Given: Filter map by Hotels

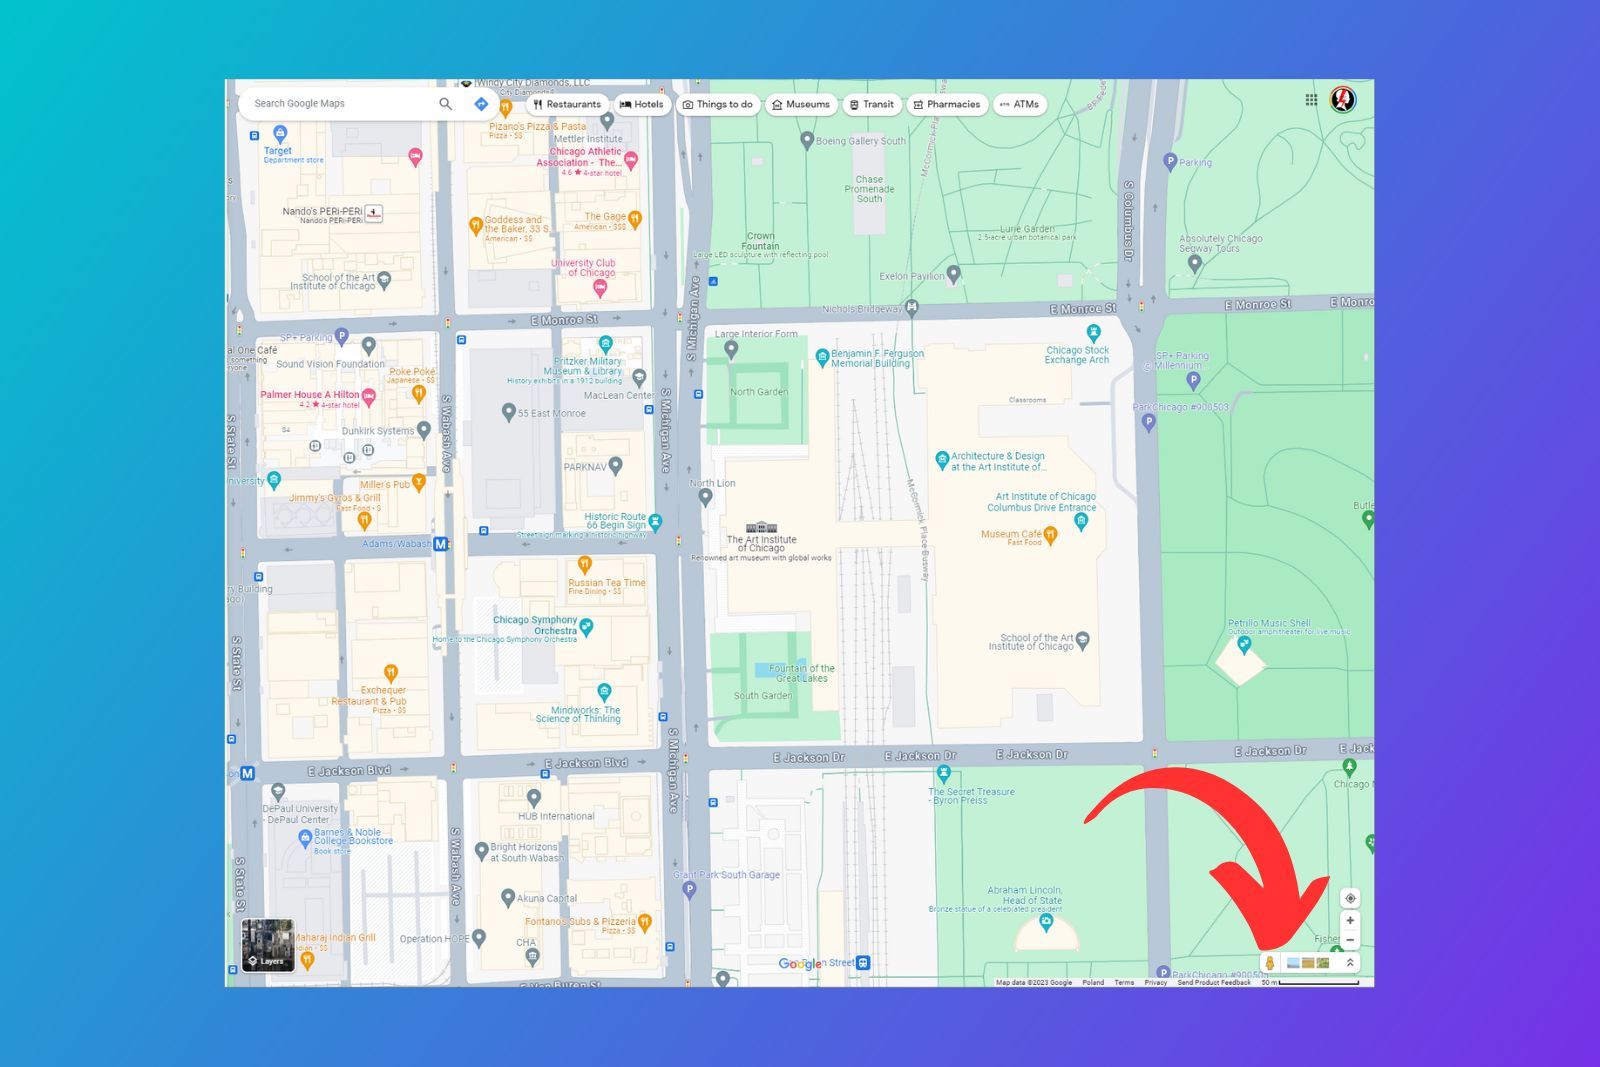Looking at the screenshot, I should pyautogui.click(x=641, y=104).
